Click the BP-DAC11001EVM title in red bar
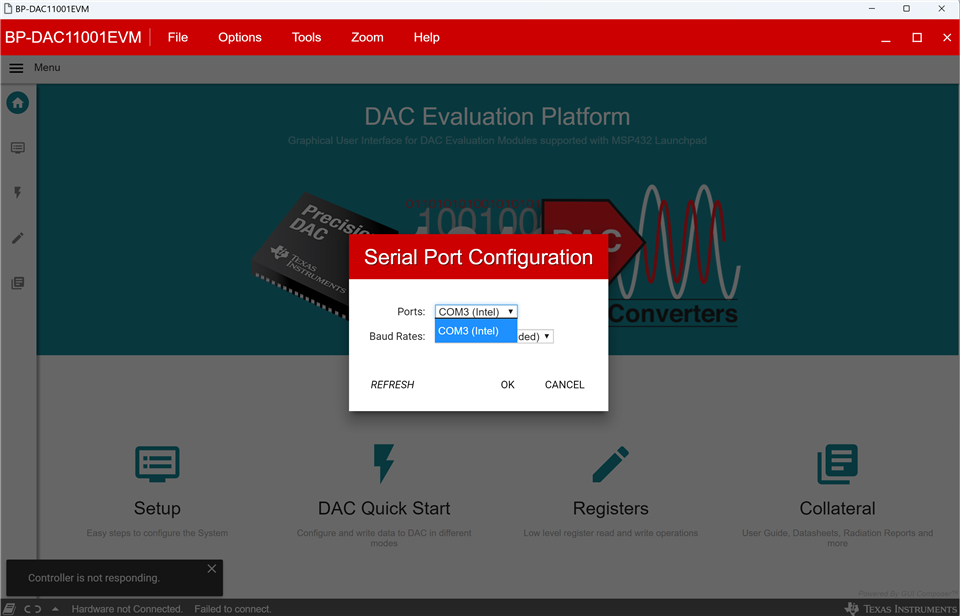Viewport: 960px width, 616px height. 73,37
